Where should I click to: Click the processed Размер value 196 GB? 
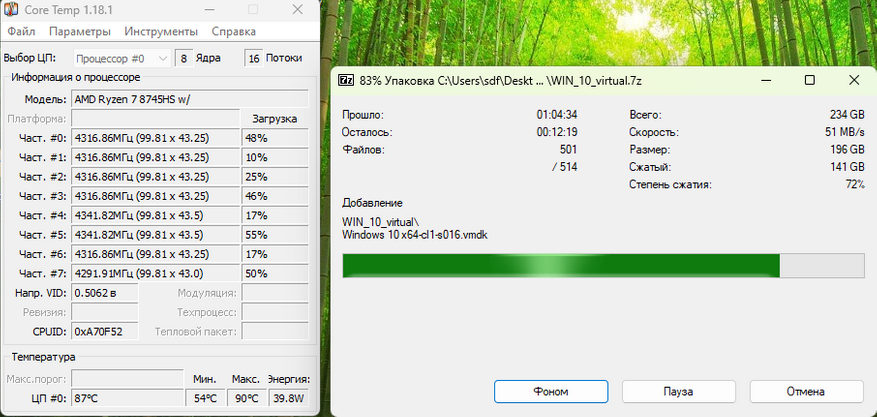click(847, 149)
